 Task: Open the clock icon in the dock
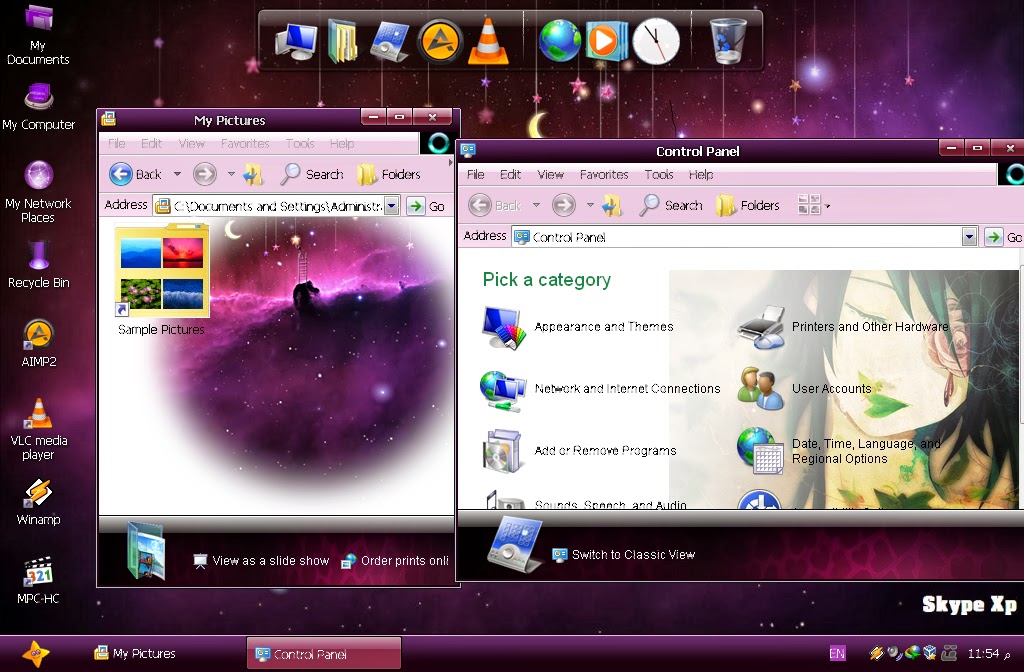tap(656, 41)
